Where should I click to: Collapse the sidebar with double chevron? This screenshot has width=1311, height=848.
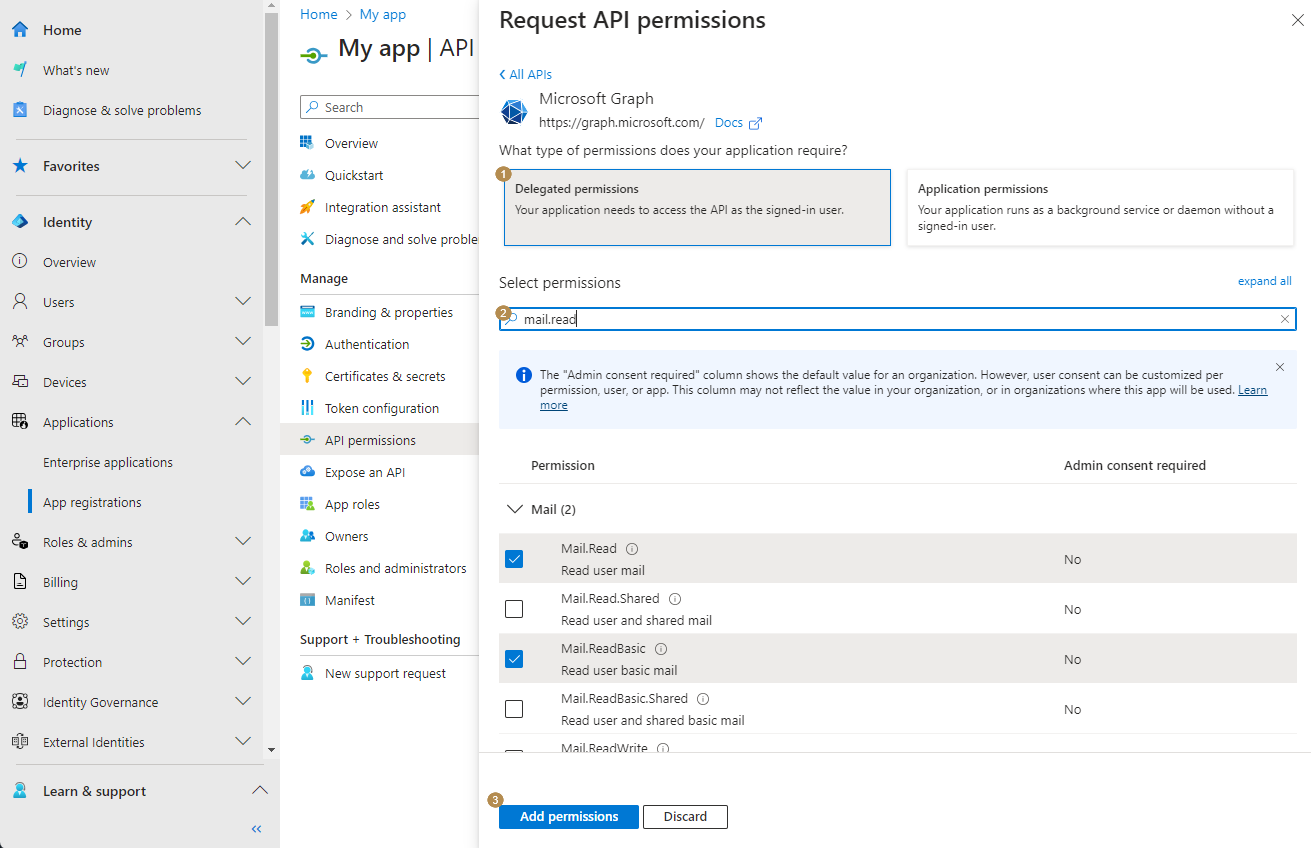point(256,828)
